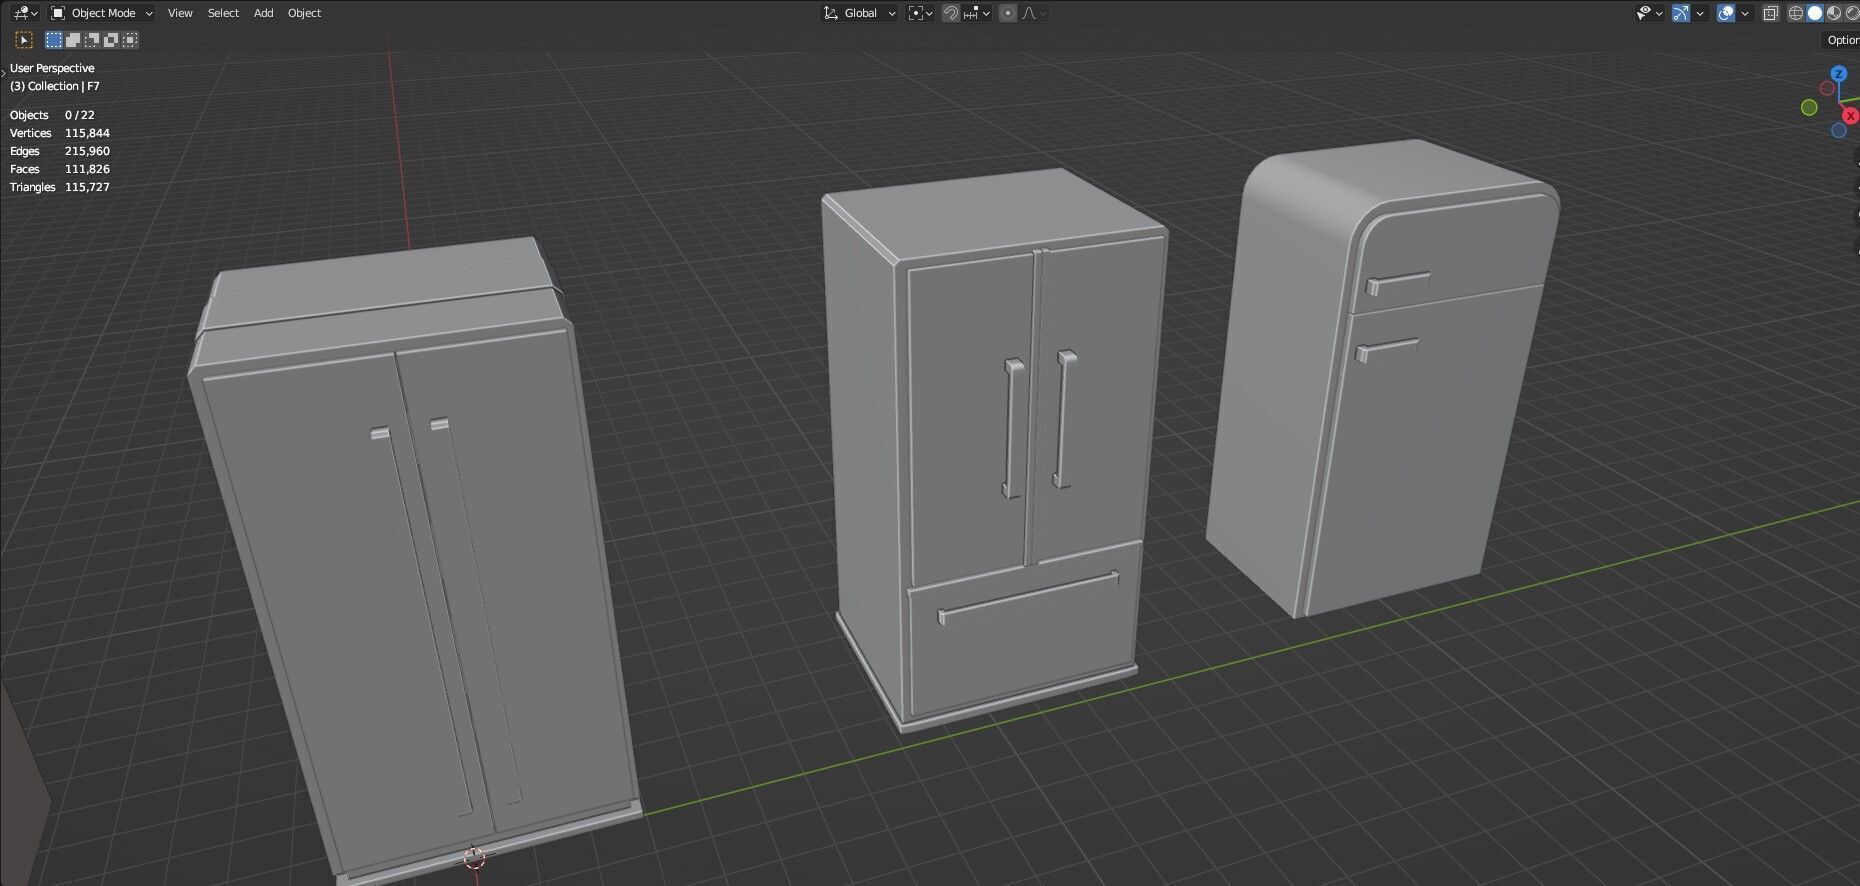
Task: Click the Z axis on navigation gizmo
Action: [1838, 74]
